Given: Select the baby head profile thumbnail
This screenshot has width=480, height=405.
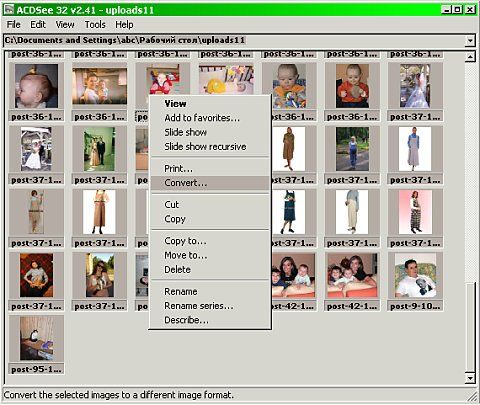Looking at the screenshot, I should (x=36, y=86).
